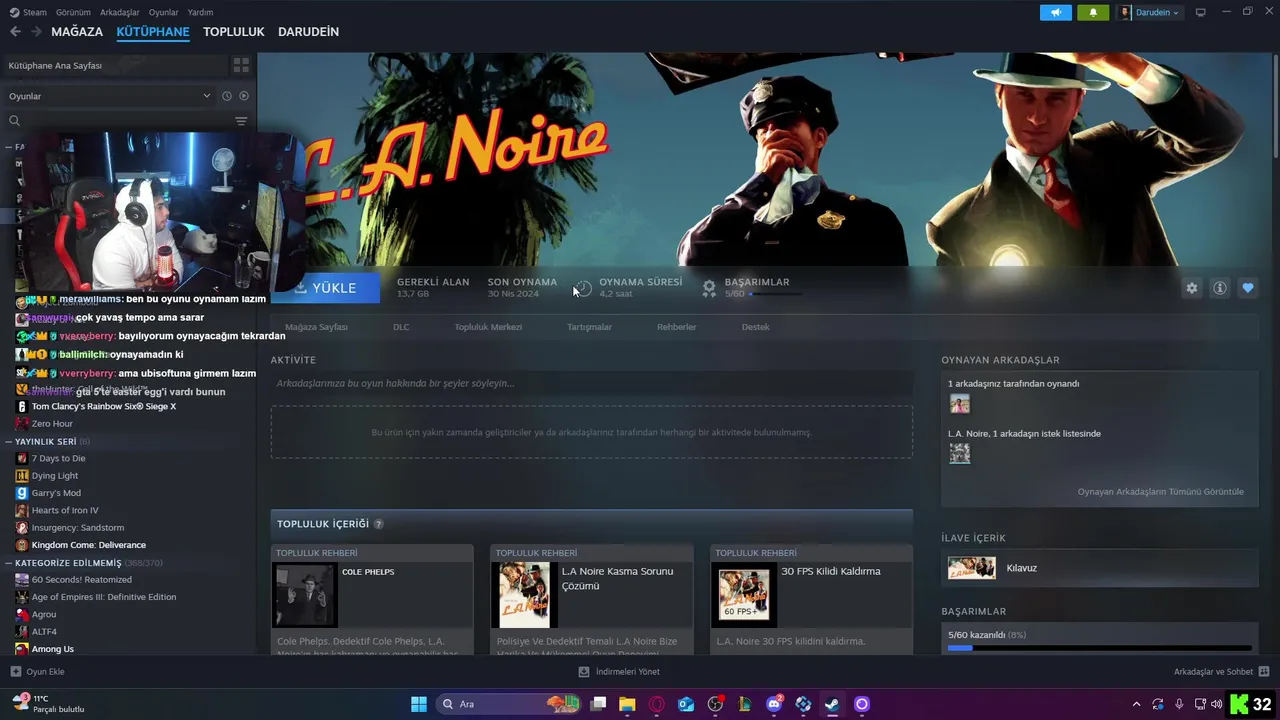This screenshot has width=1280, height=720.
Task: Go to the DARUDEIN profile tab
Action: click(x=308, y=32)
